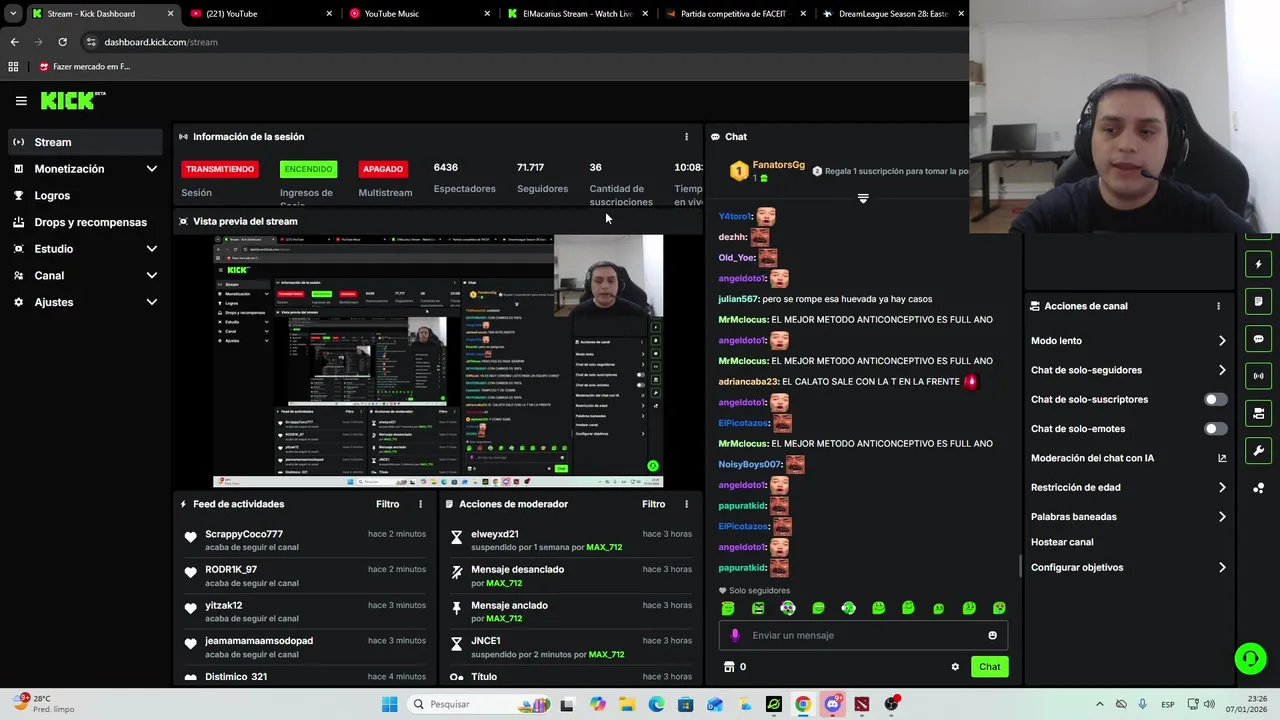Switch to ElMacarius Stream browser tab
Screen dimensions: 1280x720
pyautogui.click(x=578, y=14)
